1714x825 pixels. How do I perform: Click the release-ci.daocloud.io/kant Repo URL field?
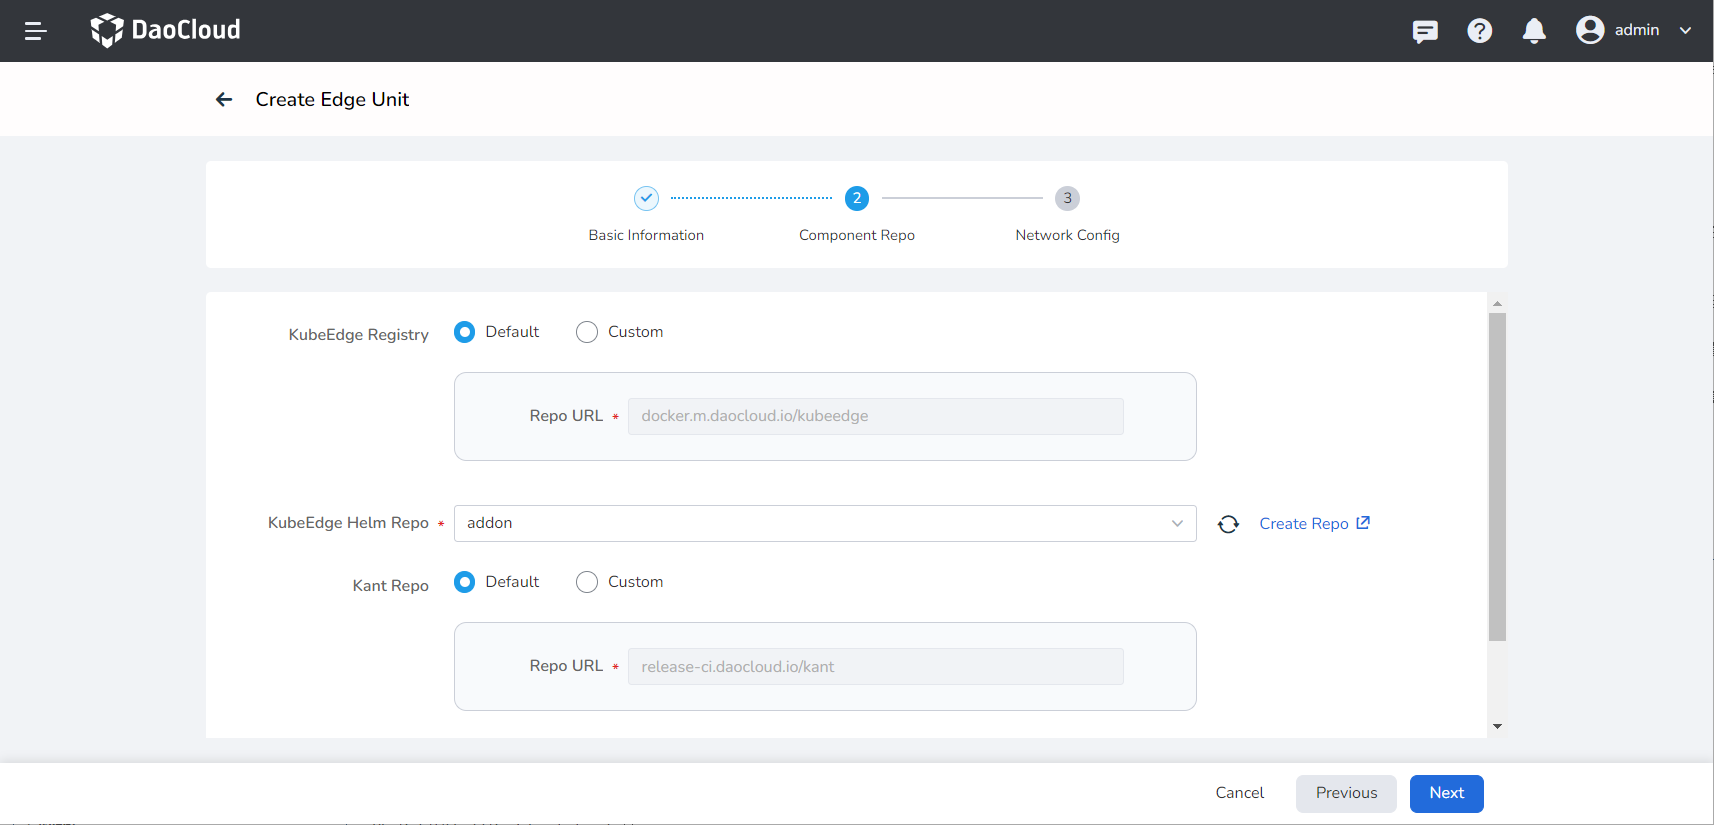point(876,666)
